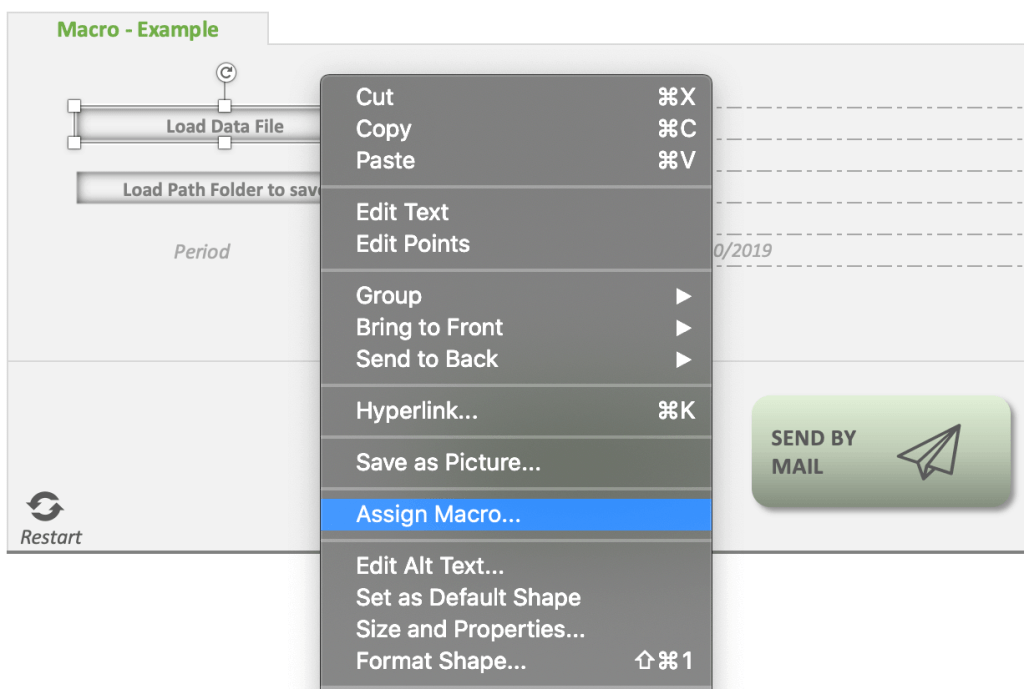Expand the Group submenu arrow
The height and width of the screenshot is (689, 1024).
click(x=683, y=296)
